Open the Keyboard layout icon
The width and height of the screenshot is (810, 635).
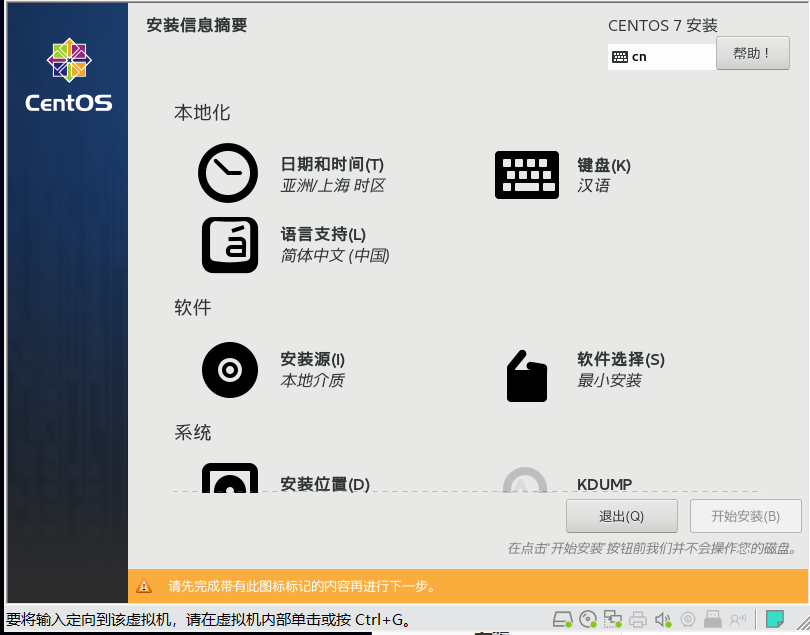[526, 175]
